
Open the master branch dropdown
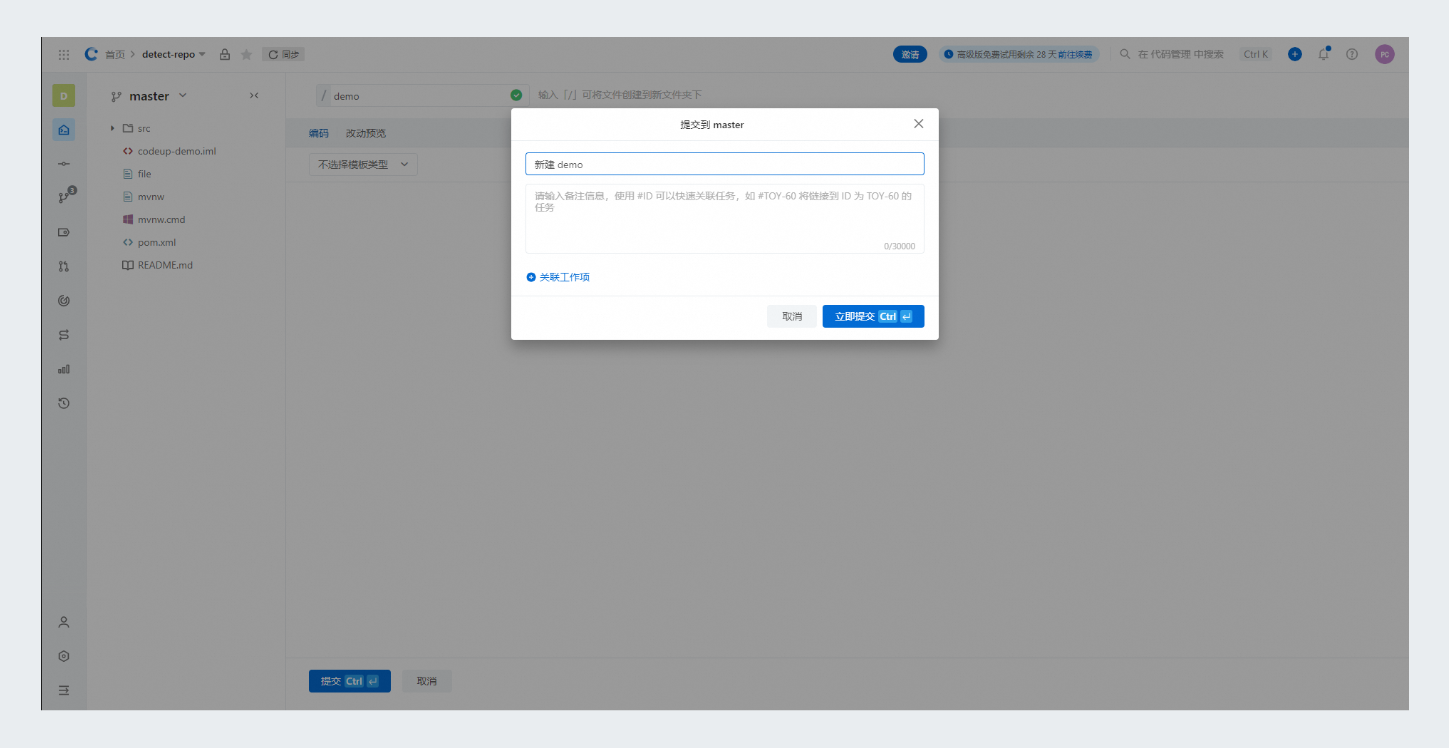click(x=149, y=96)
